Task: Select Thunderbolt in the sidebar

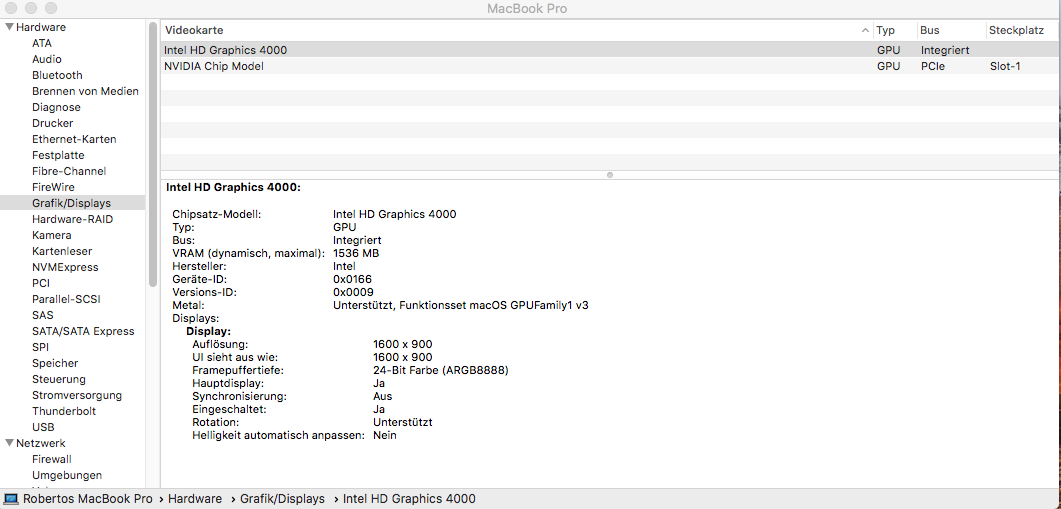Action: click(64, 411)
